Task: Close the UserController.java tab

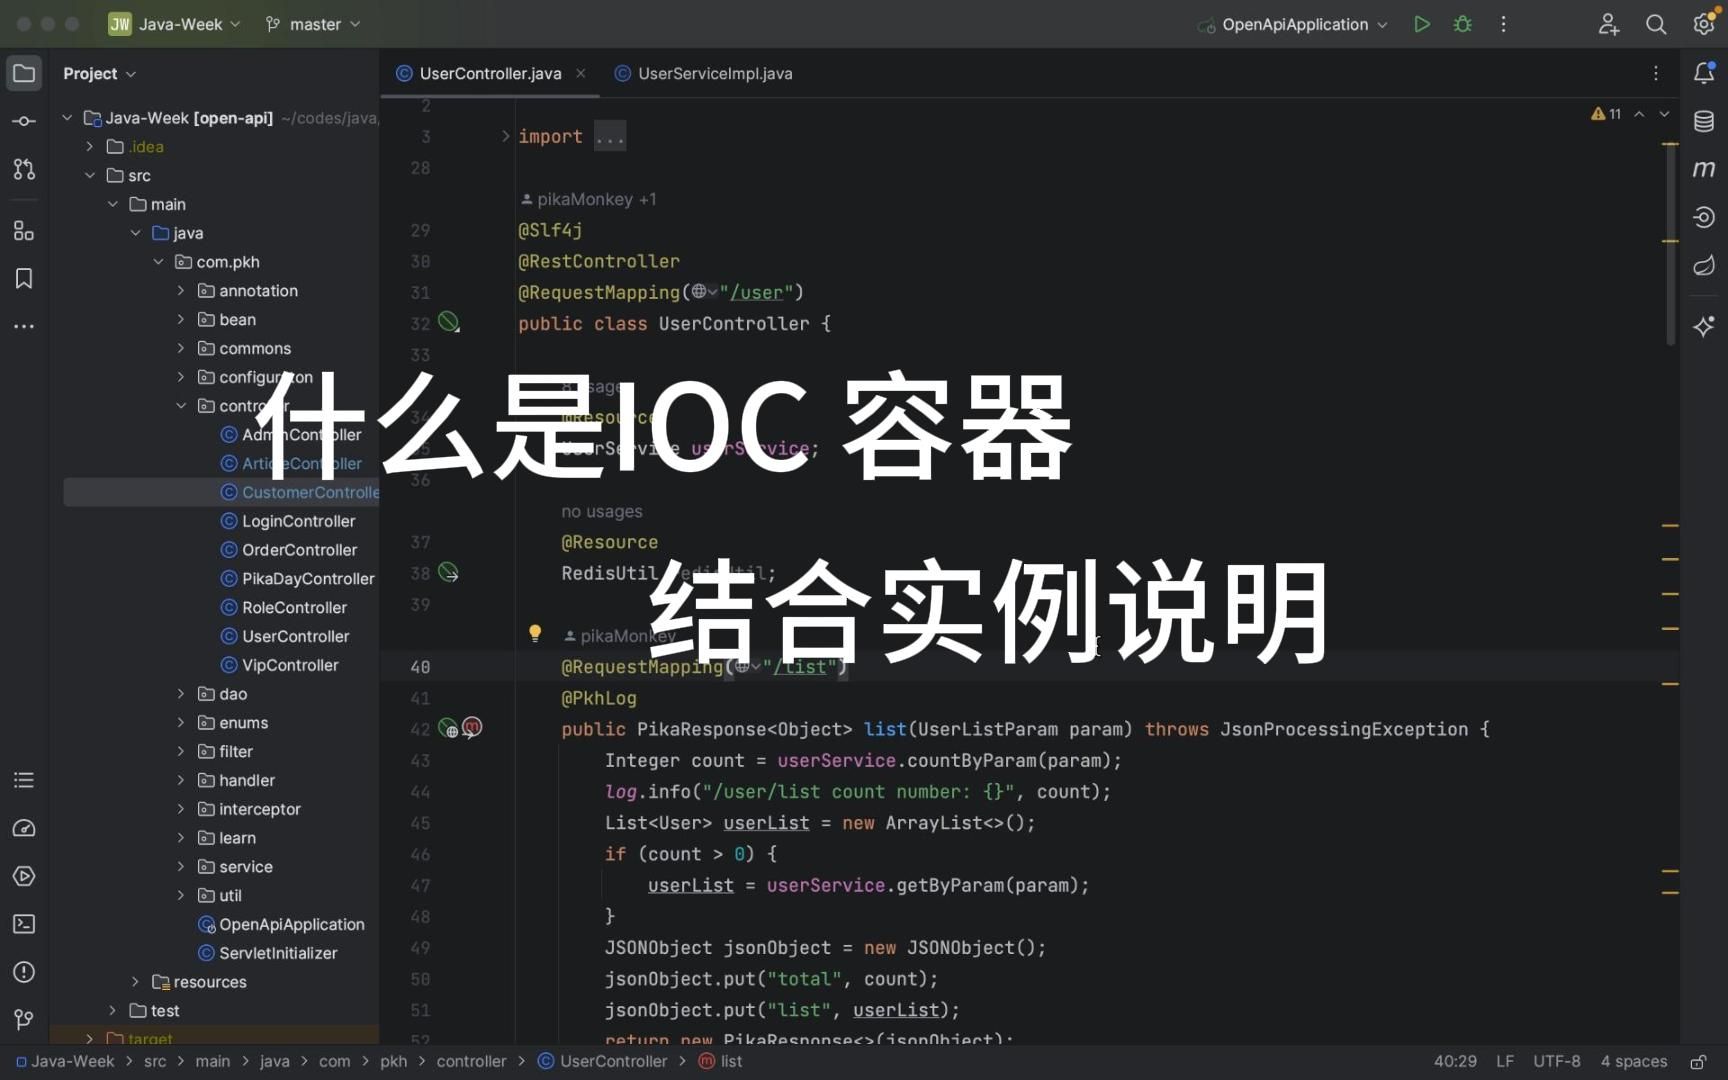Action: 581,73
